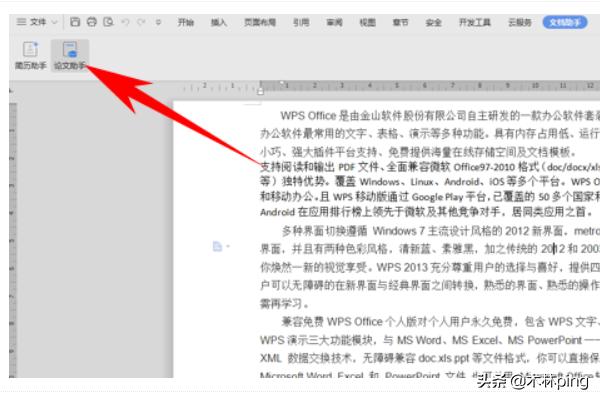600x400 pixels.
Task: Click the line starting 'XML 数据交换技术'
Action: coord(430,358)
